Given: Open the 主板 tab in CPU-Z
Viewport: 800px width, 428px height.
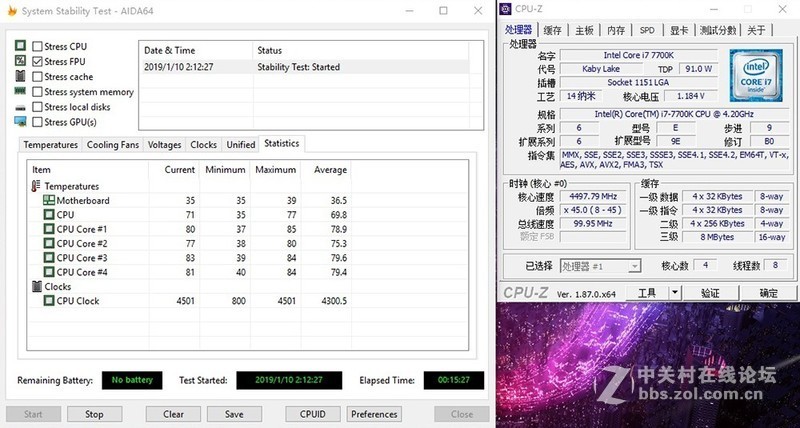Looking at the screenshot, I should (x=584, y=30).
